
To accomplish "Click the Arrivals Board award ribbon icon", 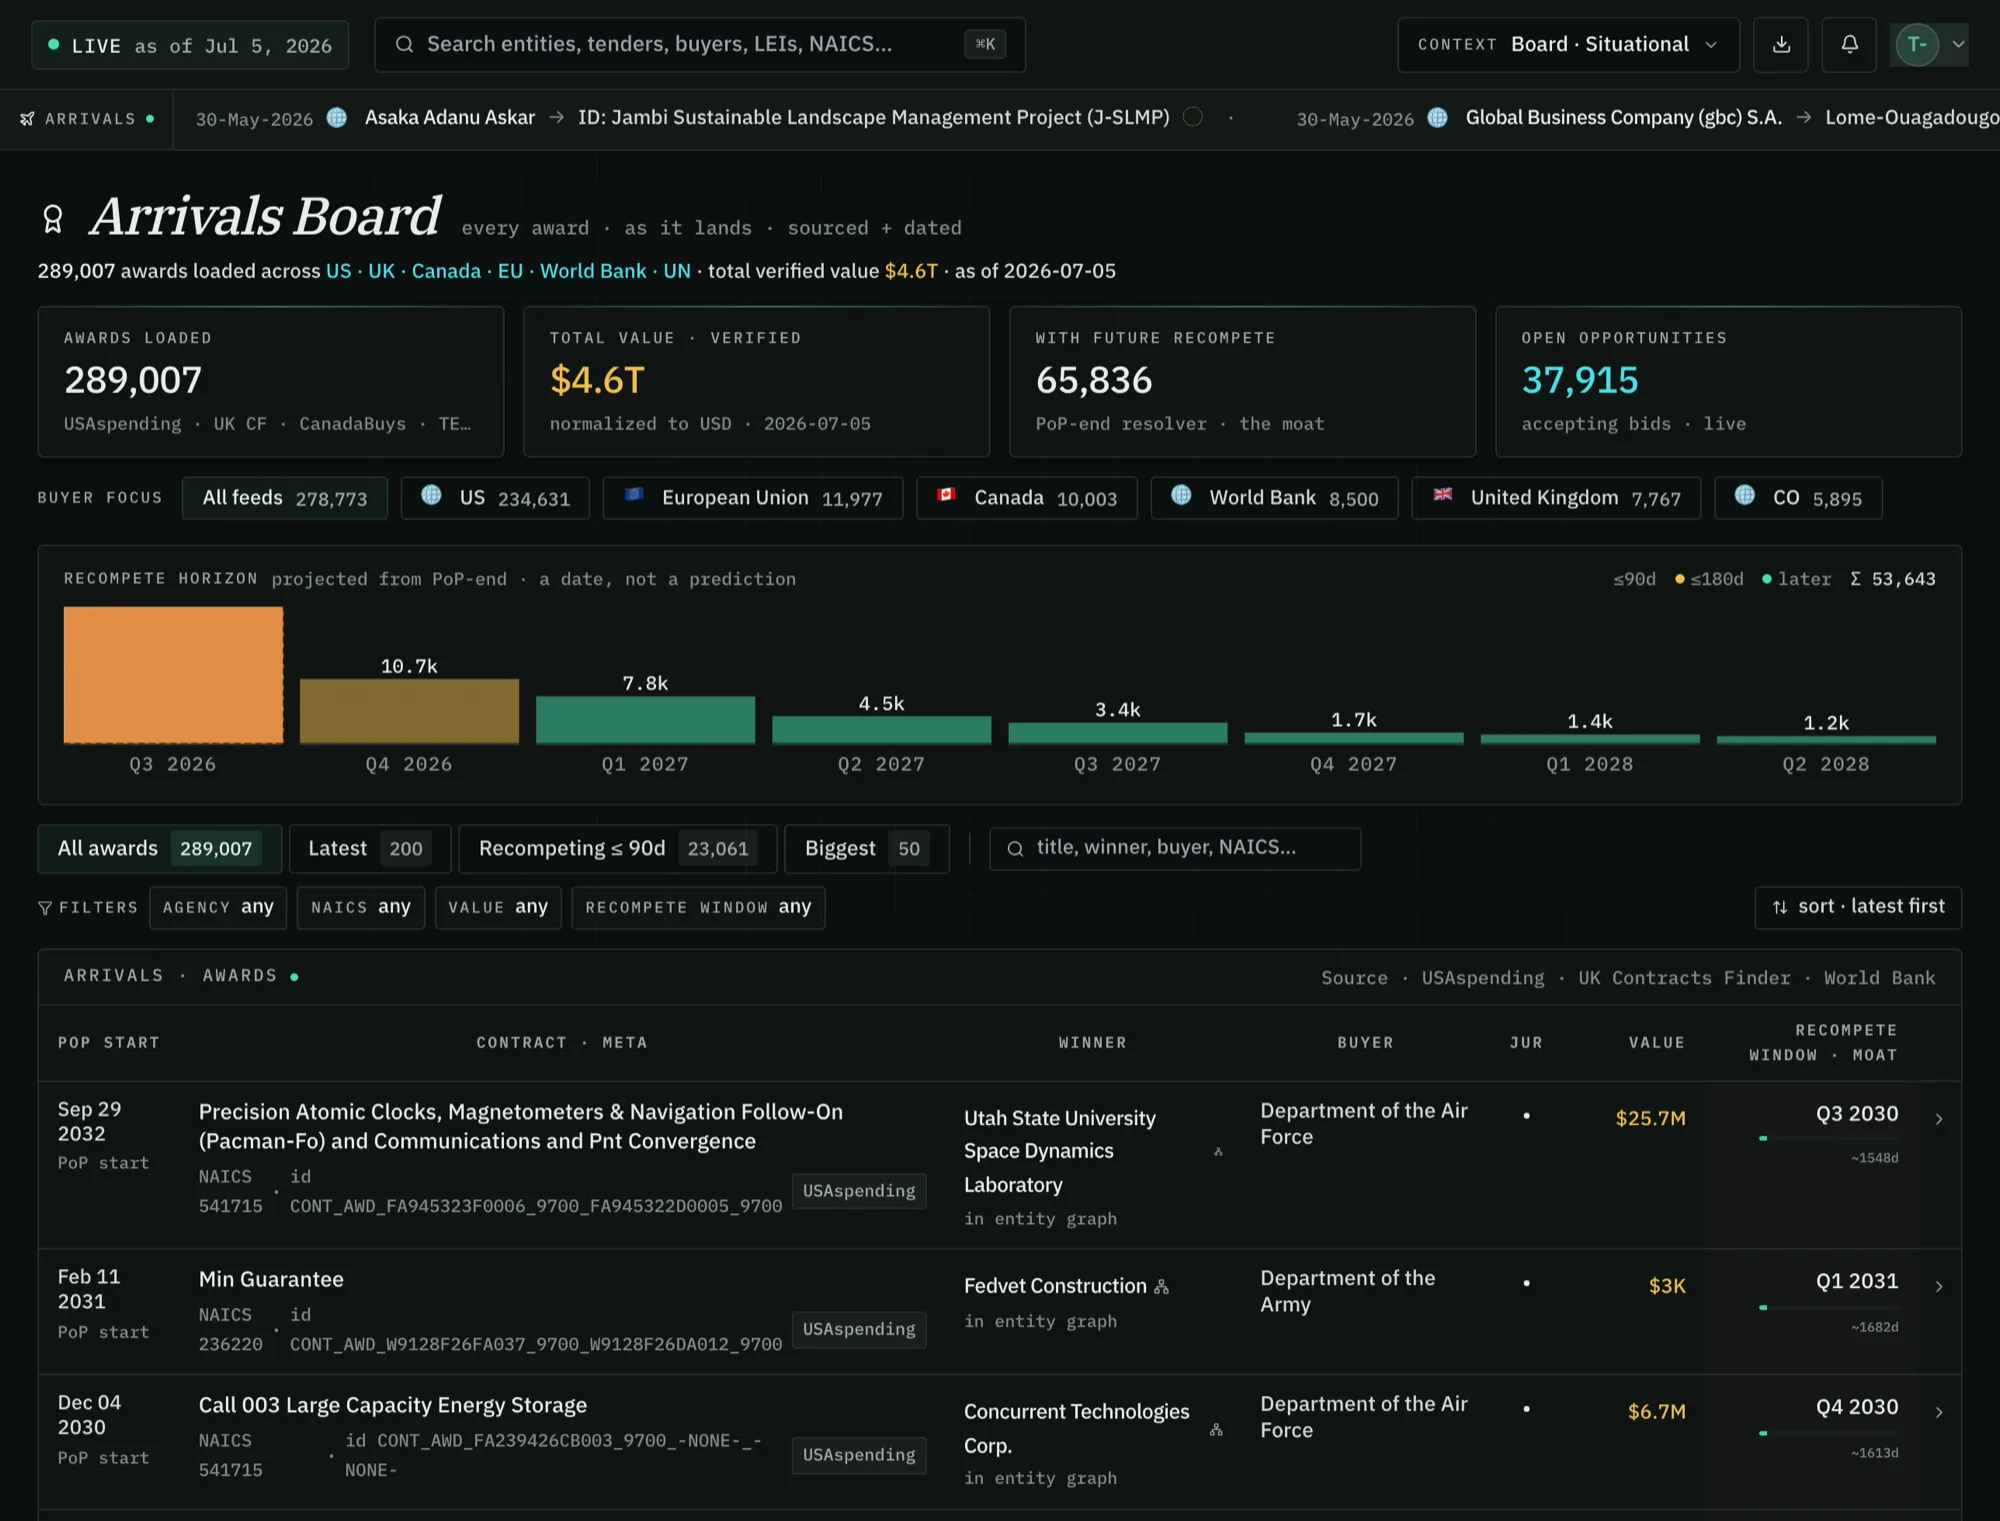I will pyautogui.click(x=53, y=219).
